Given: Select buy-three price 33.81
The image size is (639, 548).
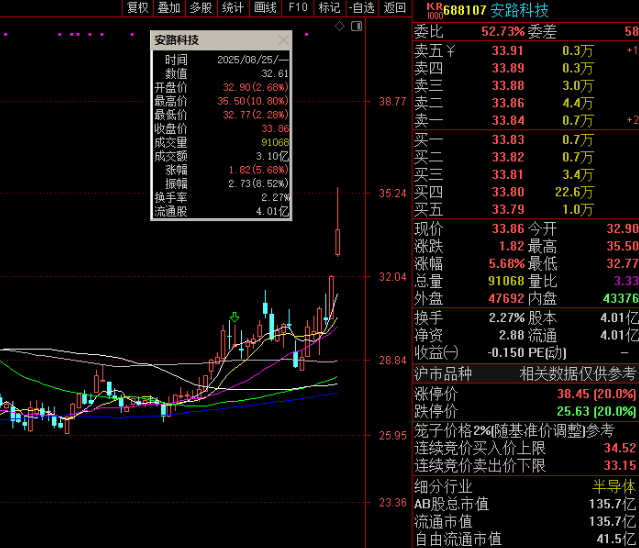Looking at the screenshot, I should [507, 175].
